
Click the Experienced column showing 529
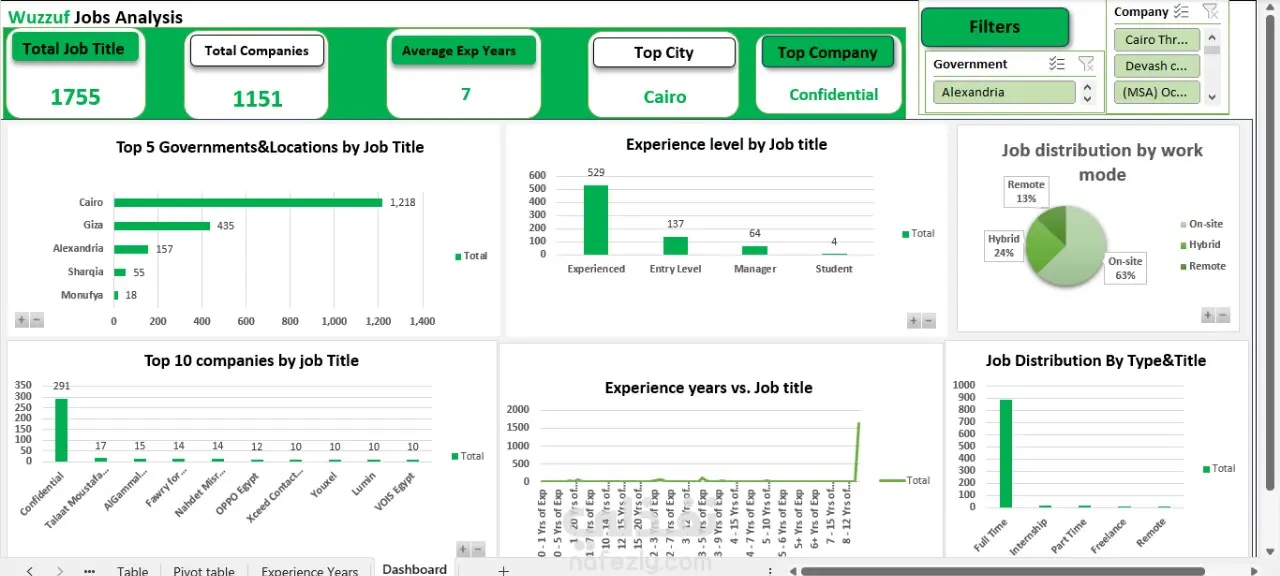596,220
